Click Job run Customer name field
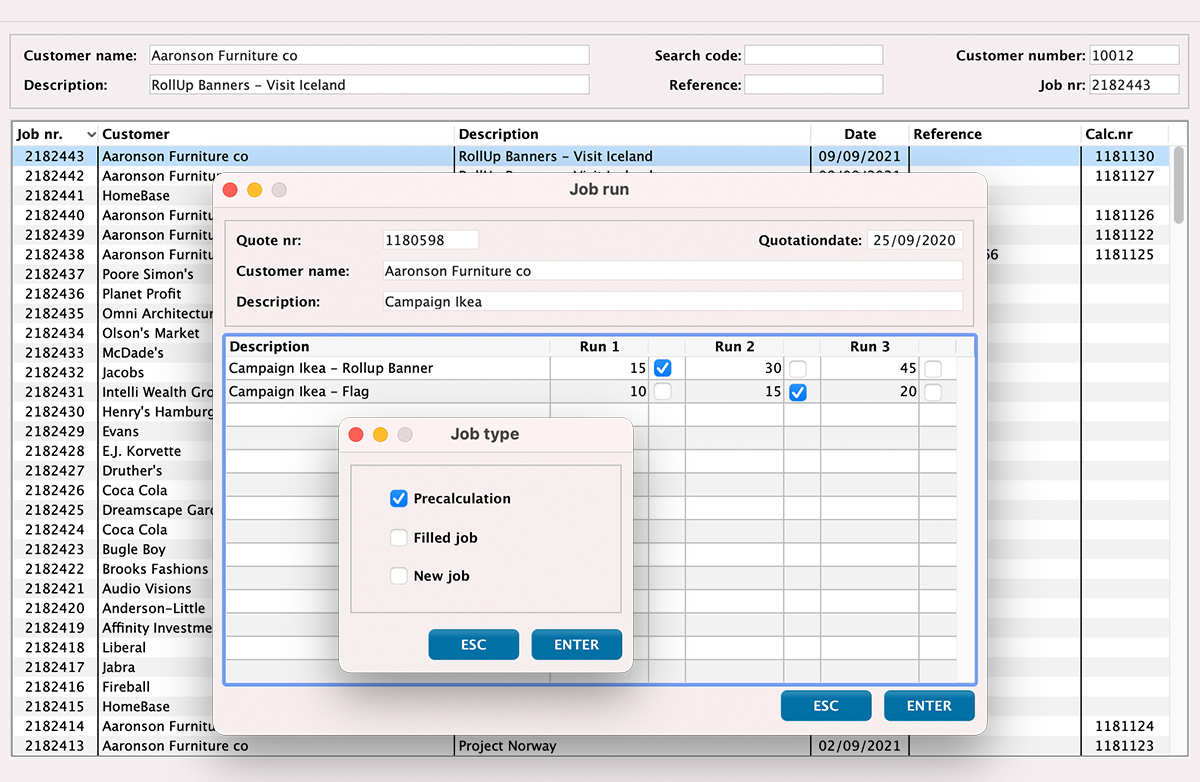 (x=673, y=271)
